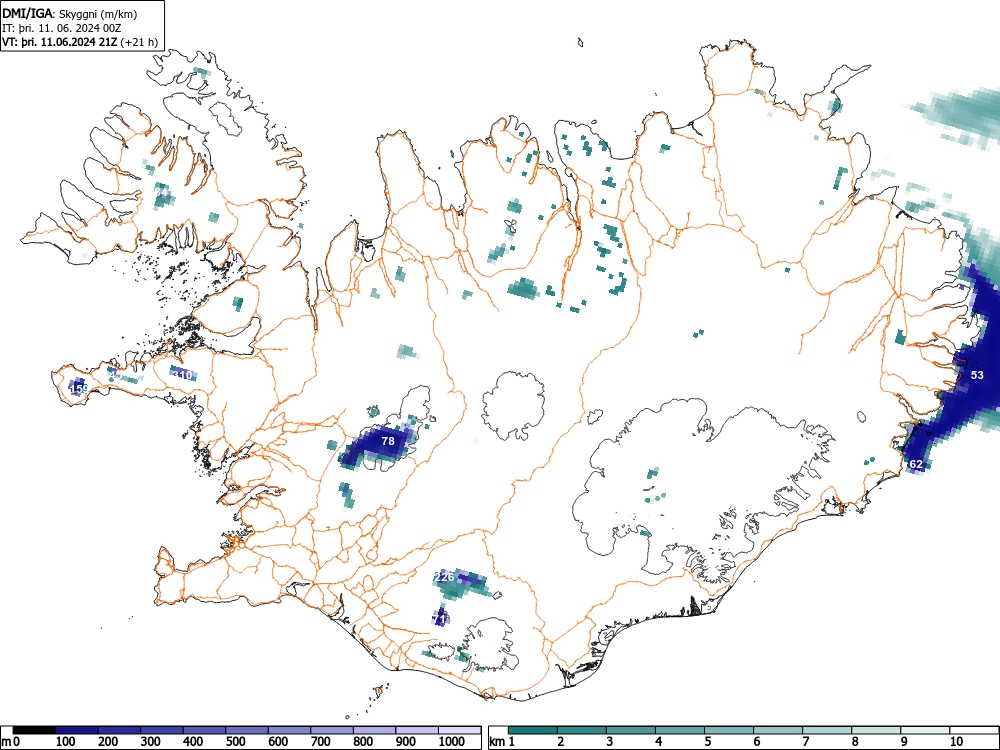Click the '226' label in south Iceland
The width and height of the screenshot is (1000, 750).
444,577
